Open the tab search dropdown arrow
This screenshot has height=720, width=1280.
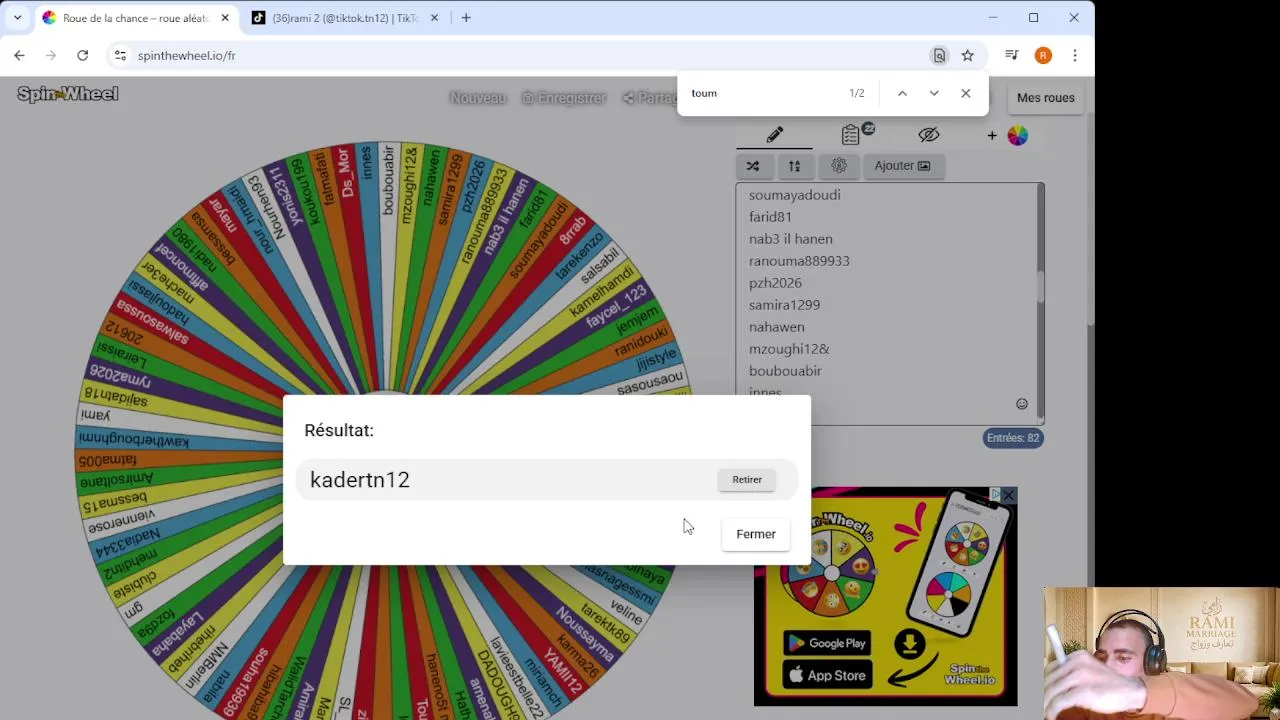(17, 18)
